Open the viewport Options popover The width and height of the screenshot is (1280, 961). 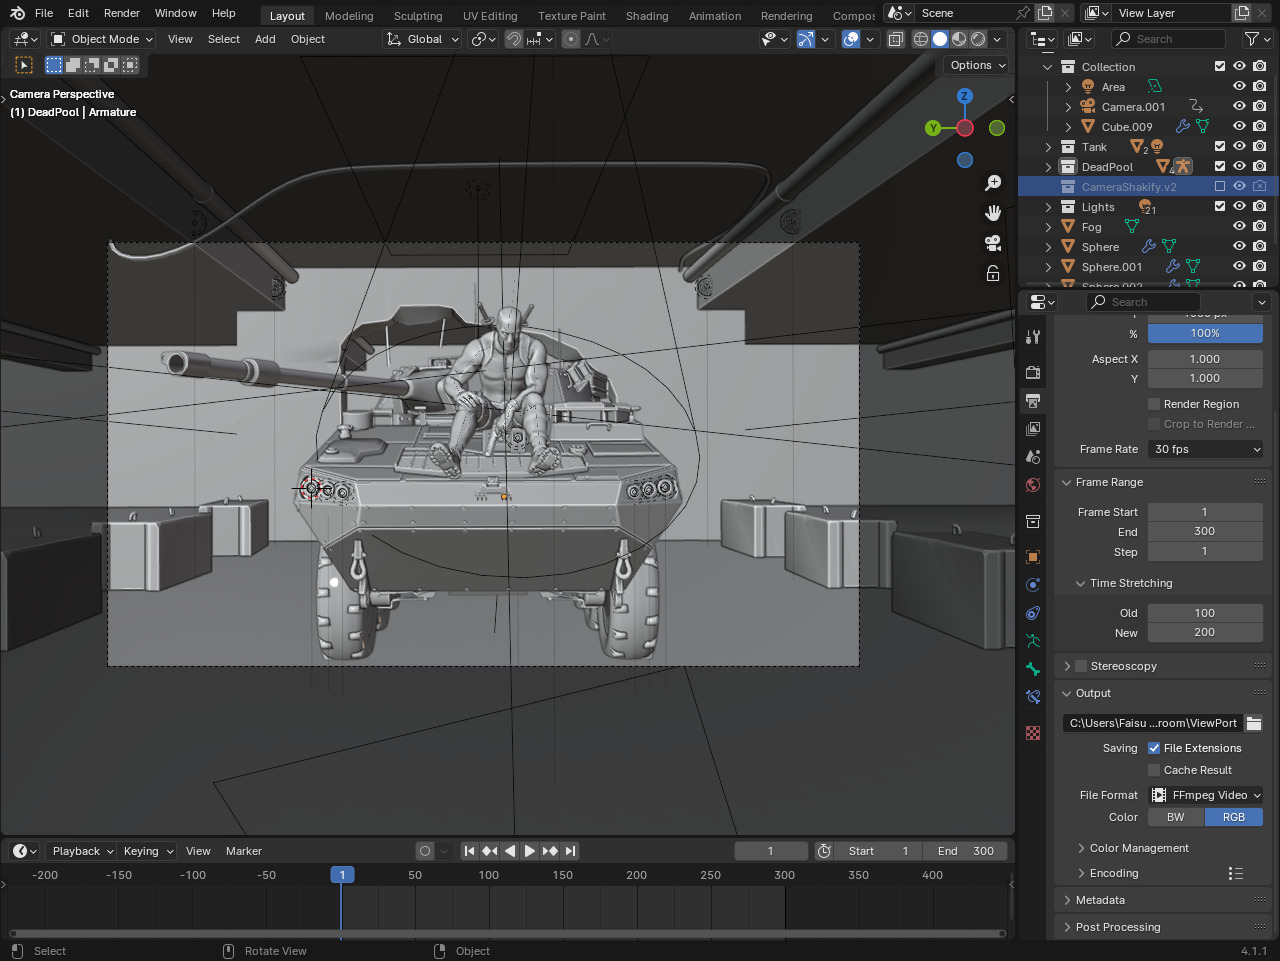pos(977,65)
